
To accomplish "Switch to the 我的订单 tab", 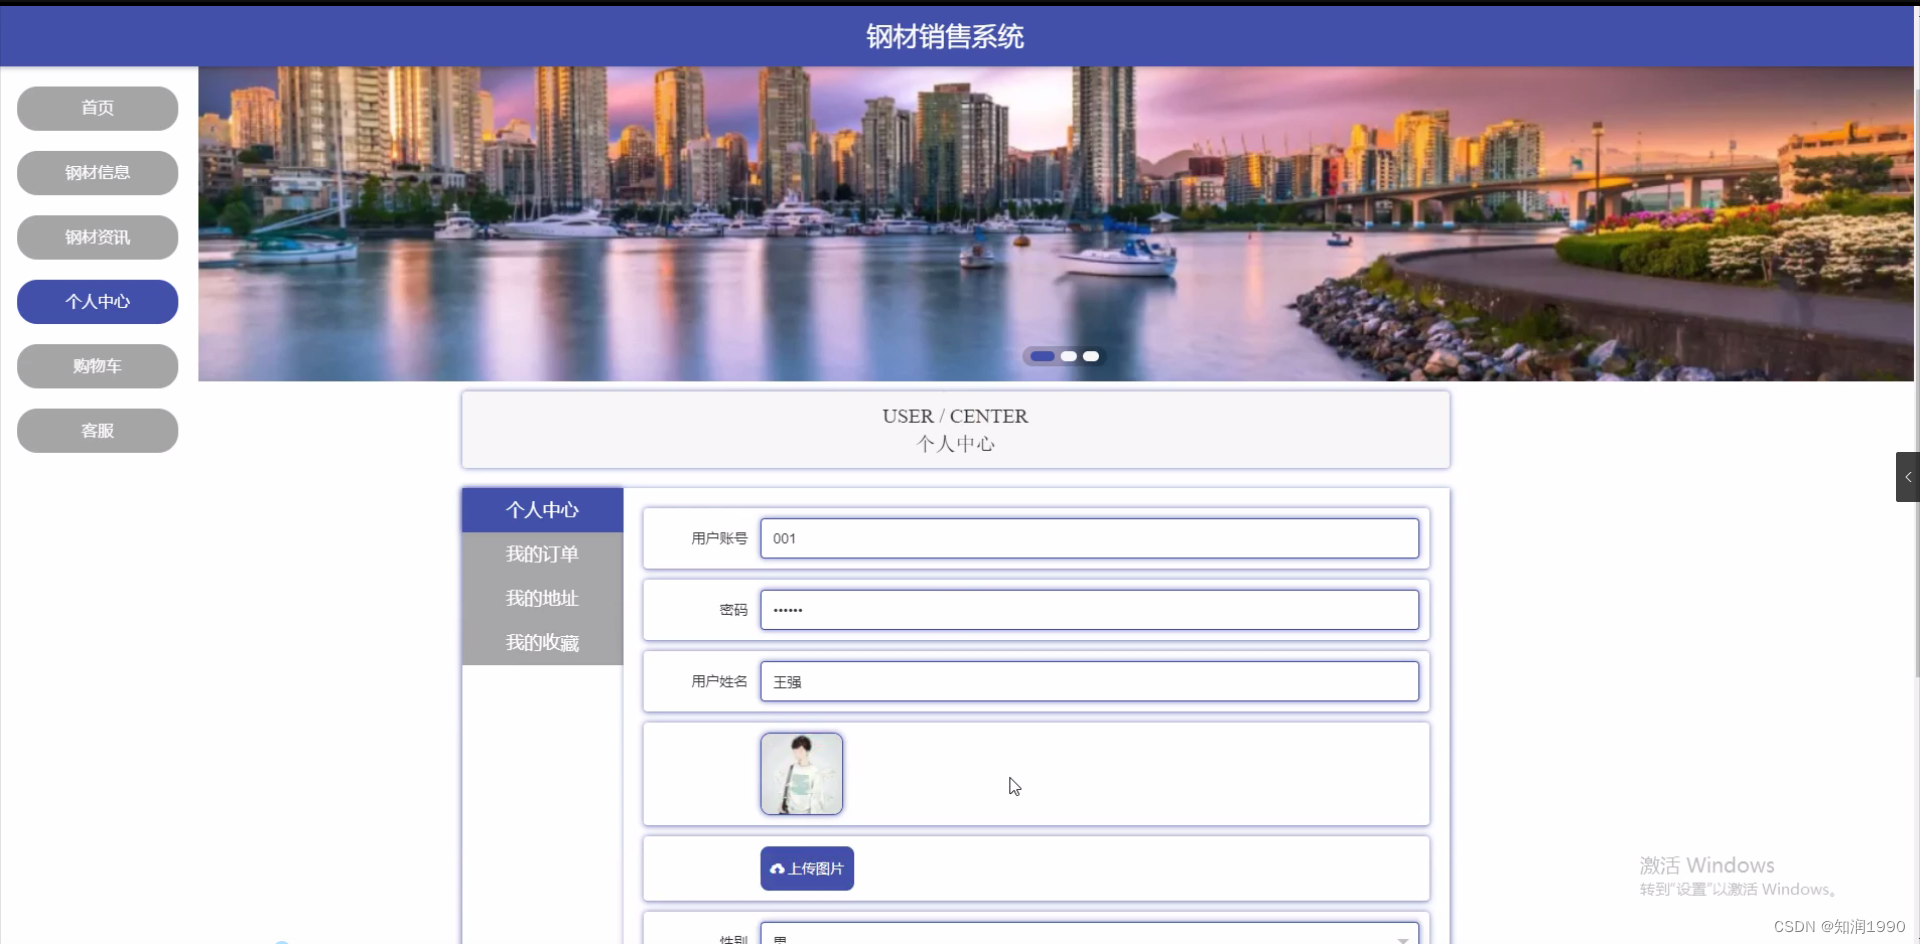I will (x=541, y=554).
